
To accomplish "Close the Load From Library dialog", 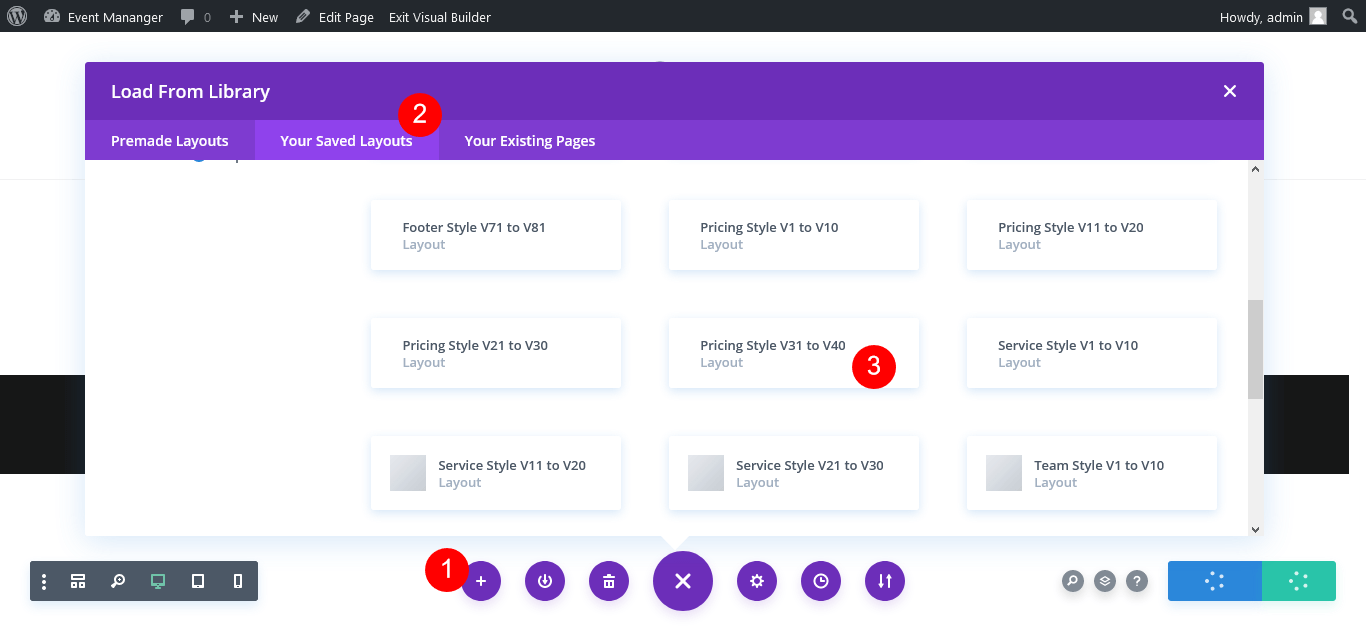I will point(1230,91).
